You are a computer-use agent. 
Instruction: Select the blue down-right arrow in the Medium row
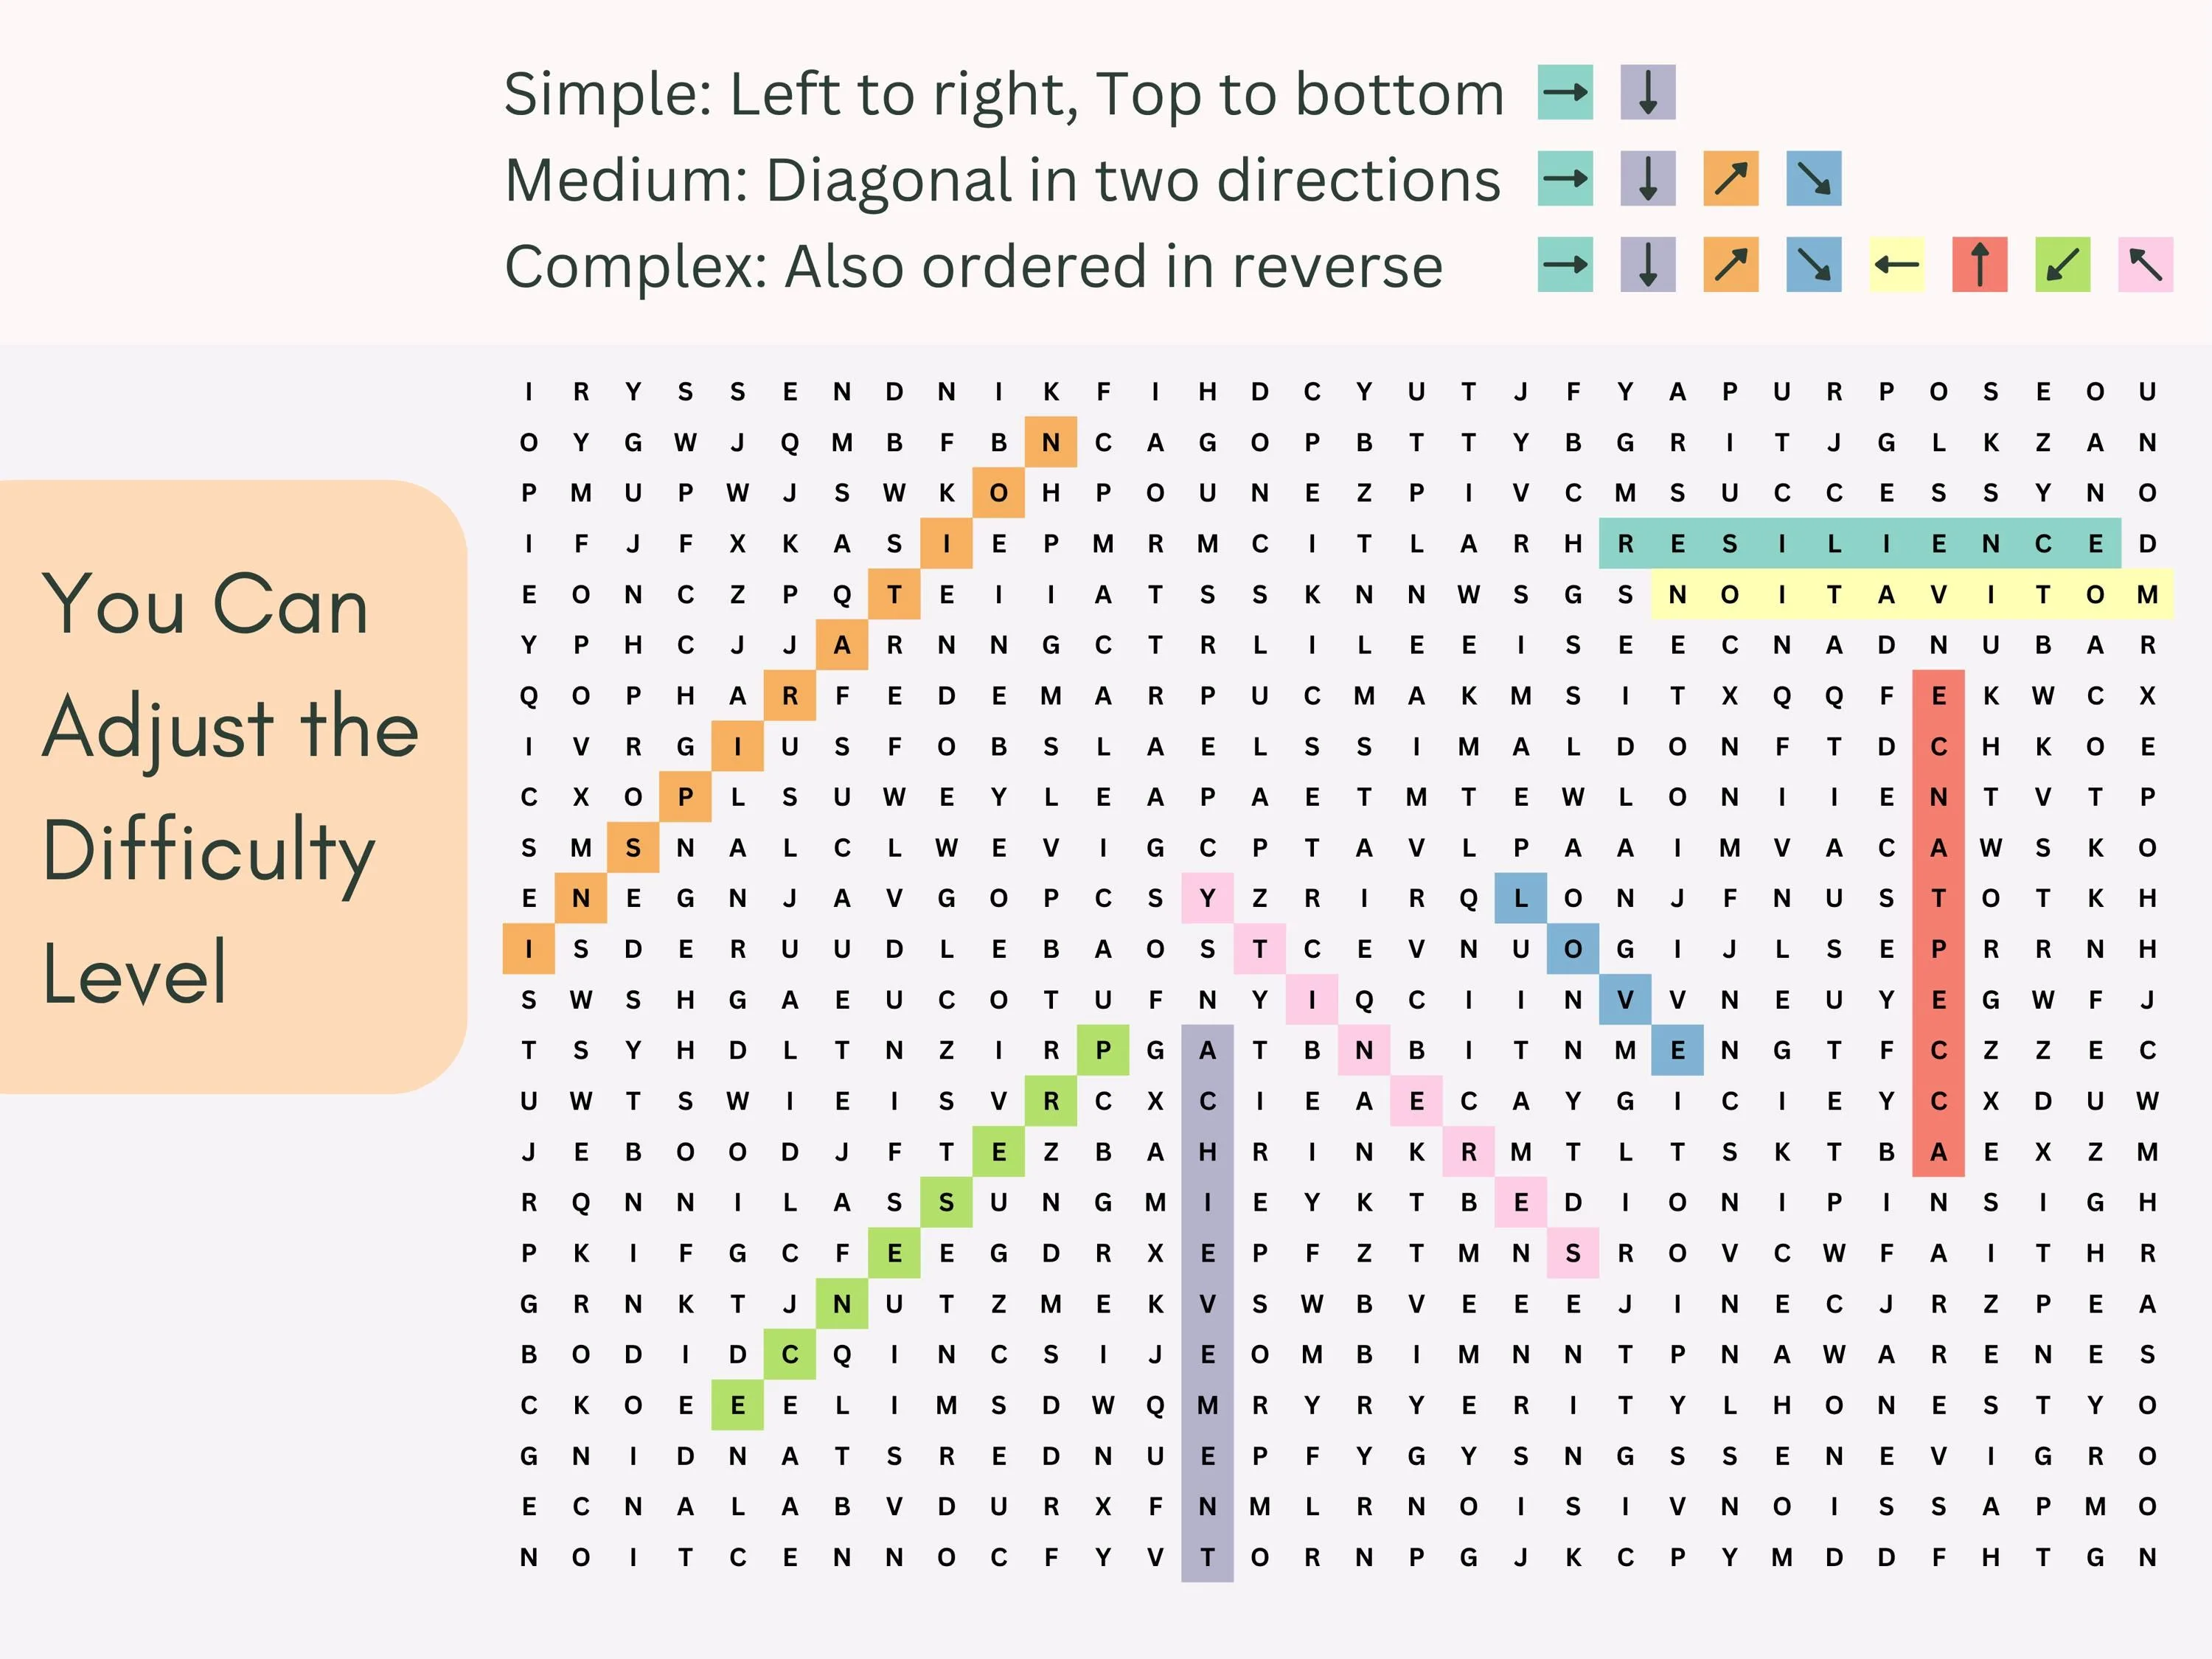(1814, 179)
